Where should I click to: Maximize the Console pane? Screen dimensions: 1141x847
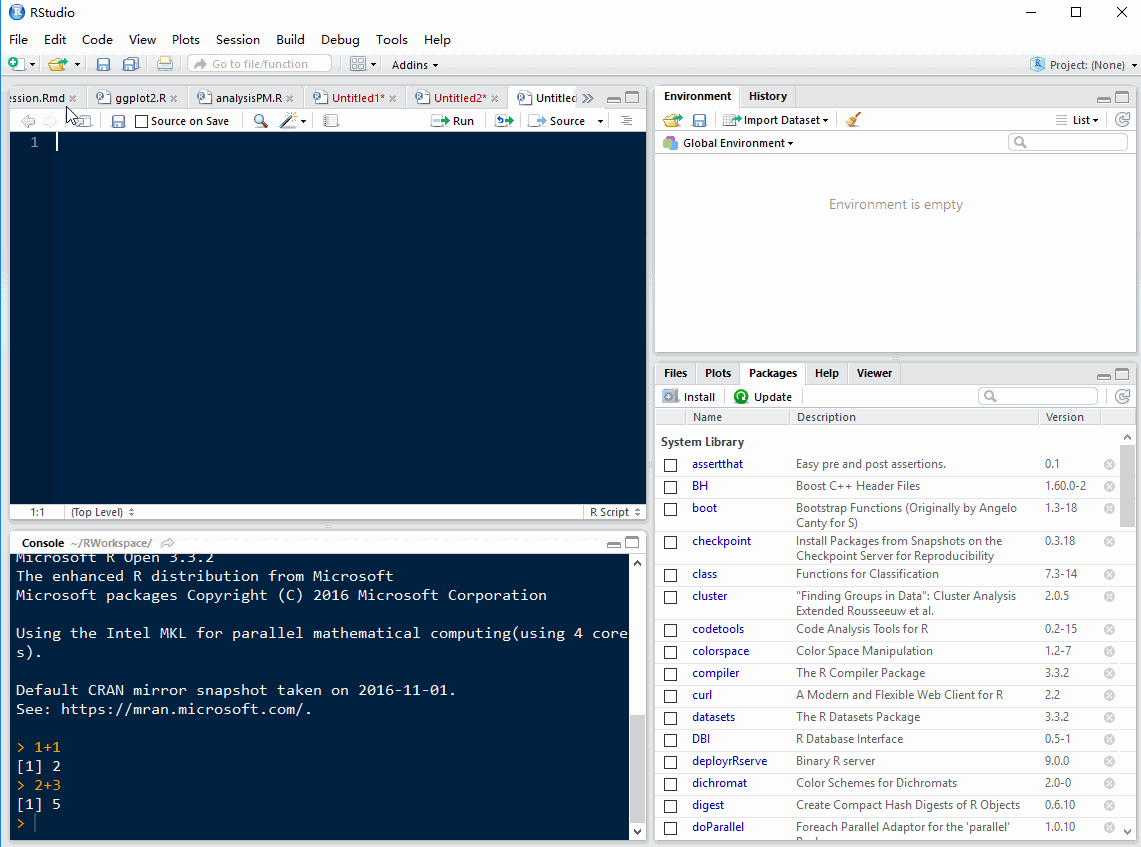click(632, 543)
